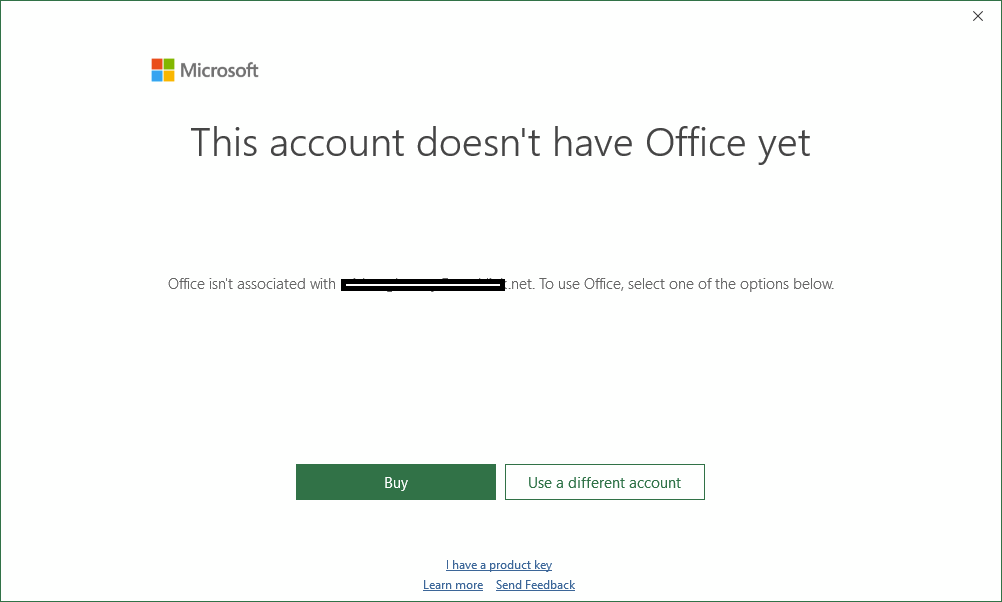Viewport: 1002px width, 602px height.
Task: Close the dialog with the X icon
Action: 978,16
